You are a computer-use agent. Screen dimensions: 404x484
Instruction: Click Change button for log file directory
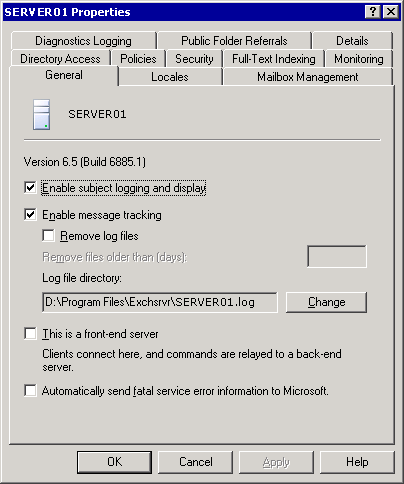click(x=326, y=302)
